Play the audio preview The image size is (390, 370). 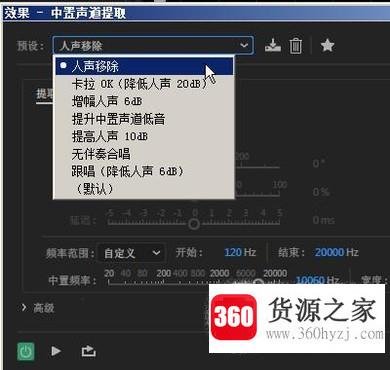pos(56,351)
